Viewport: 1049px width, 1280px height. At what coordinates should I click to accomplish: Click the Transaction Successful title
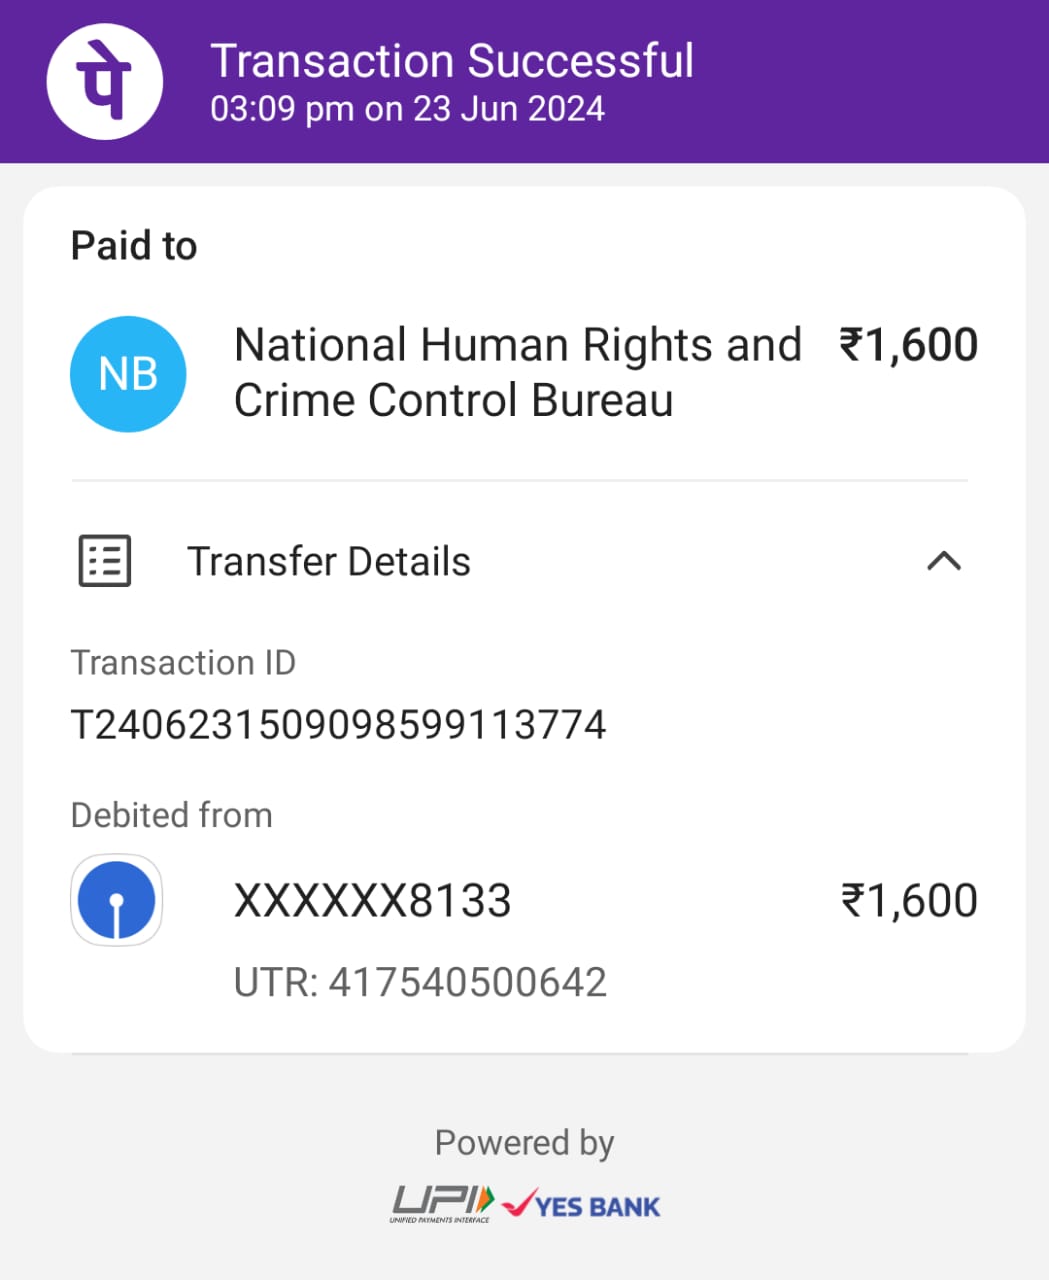(x=452, y=60)
